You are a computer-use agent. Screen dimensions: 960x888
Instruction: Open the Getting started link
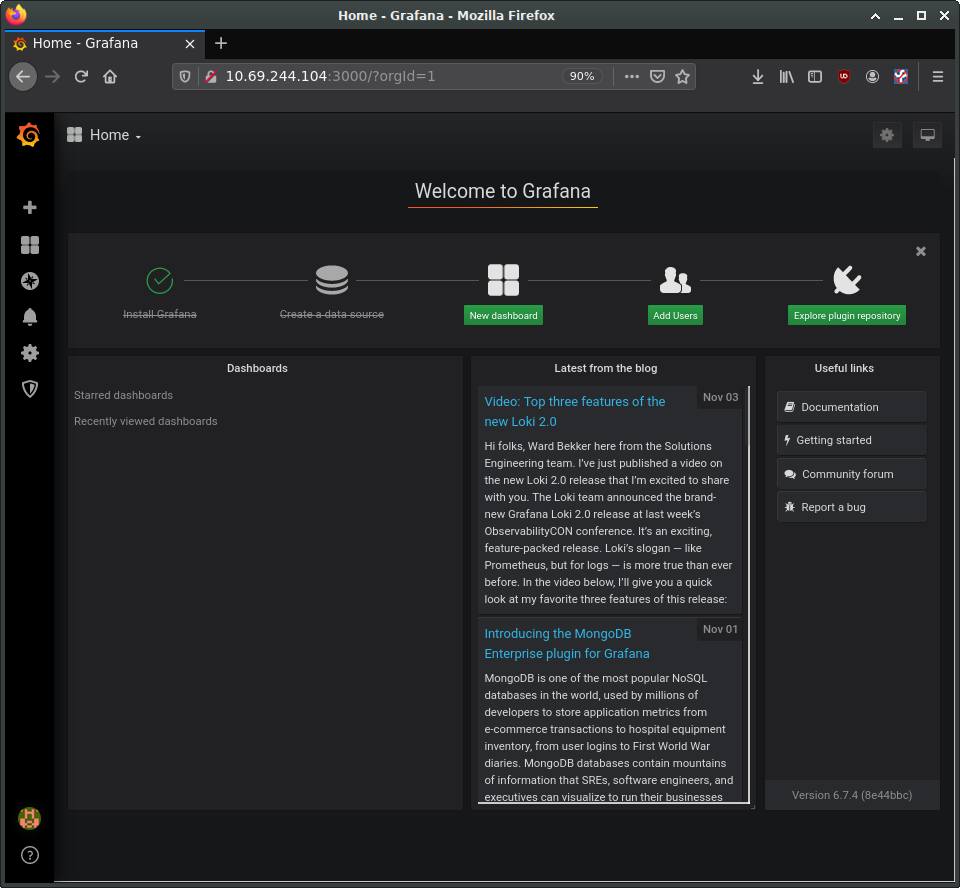click(x=852, y=440)
